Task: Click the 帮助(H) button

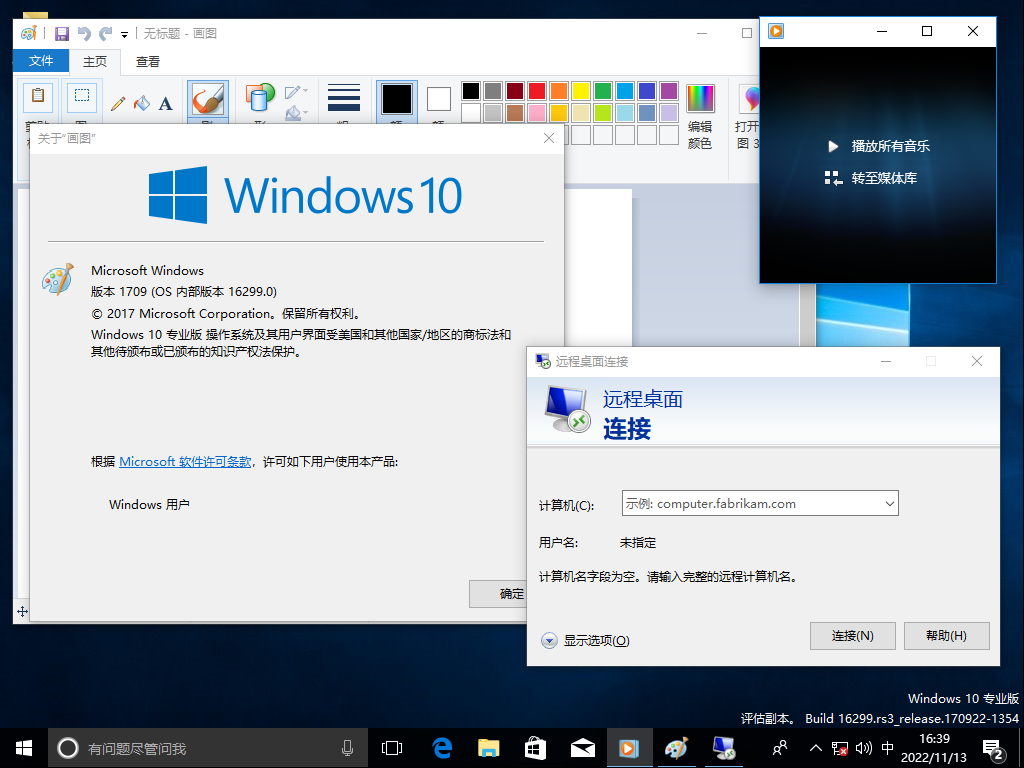Action: pyautogui.click(x=946, y=635)
